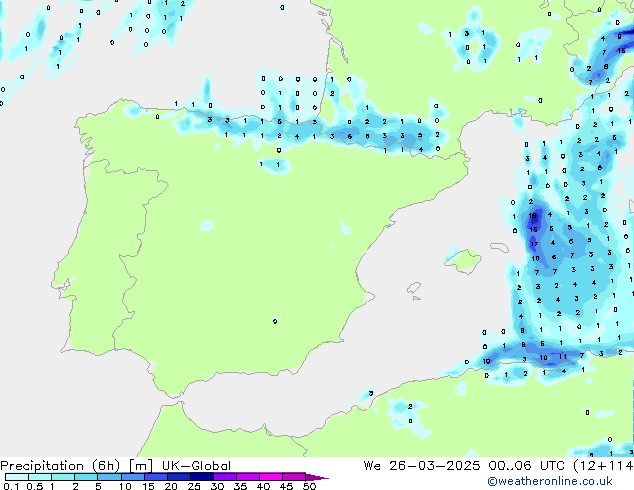Click legend scale label '40'

[x=263, y=486]
